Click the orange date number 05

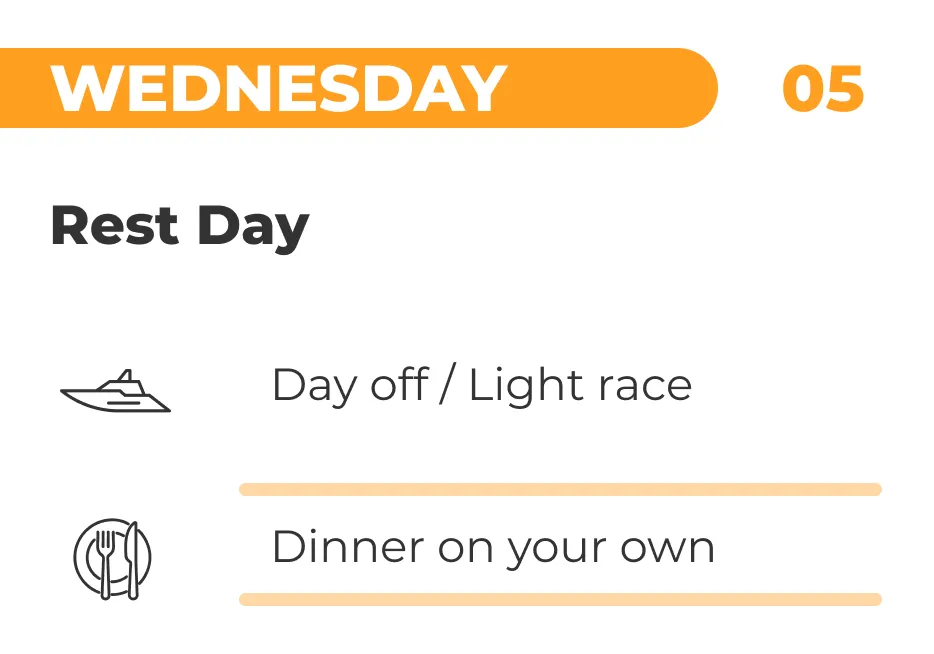822,88
